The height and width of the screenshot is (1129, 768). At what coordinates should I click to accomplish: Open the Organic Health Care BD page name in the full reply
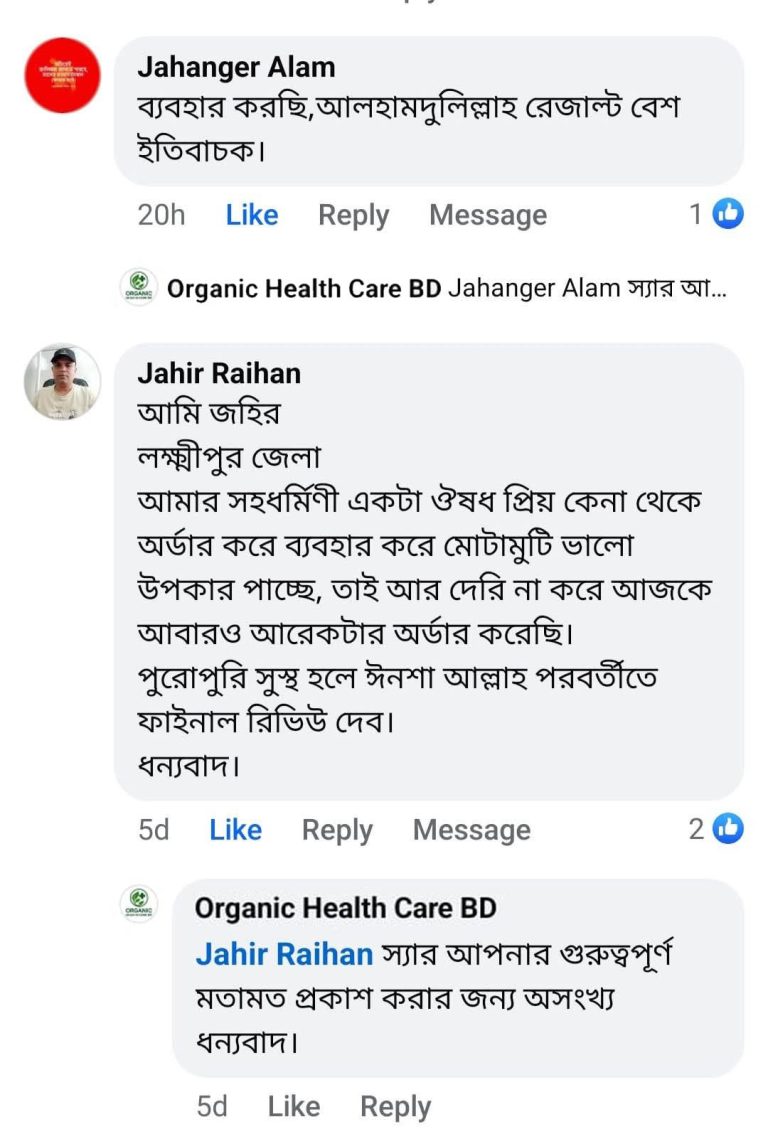(345, 907)
